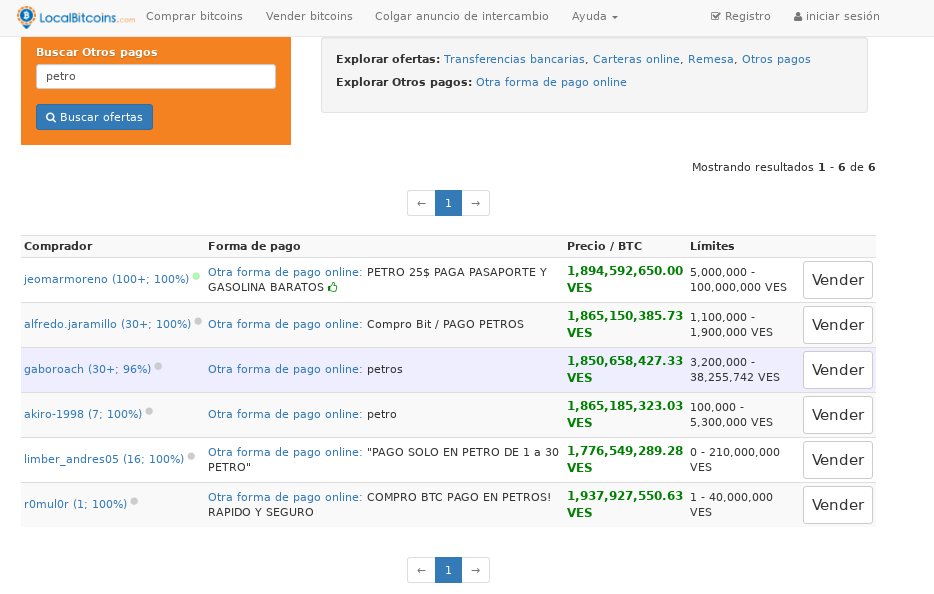The image size is (934, 594).
Task: Click the Mostrando resultados 1 - 6 de 6 text
Action: coord(783,167)
